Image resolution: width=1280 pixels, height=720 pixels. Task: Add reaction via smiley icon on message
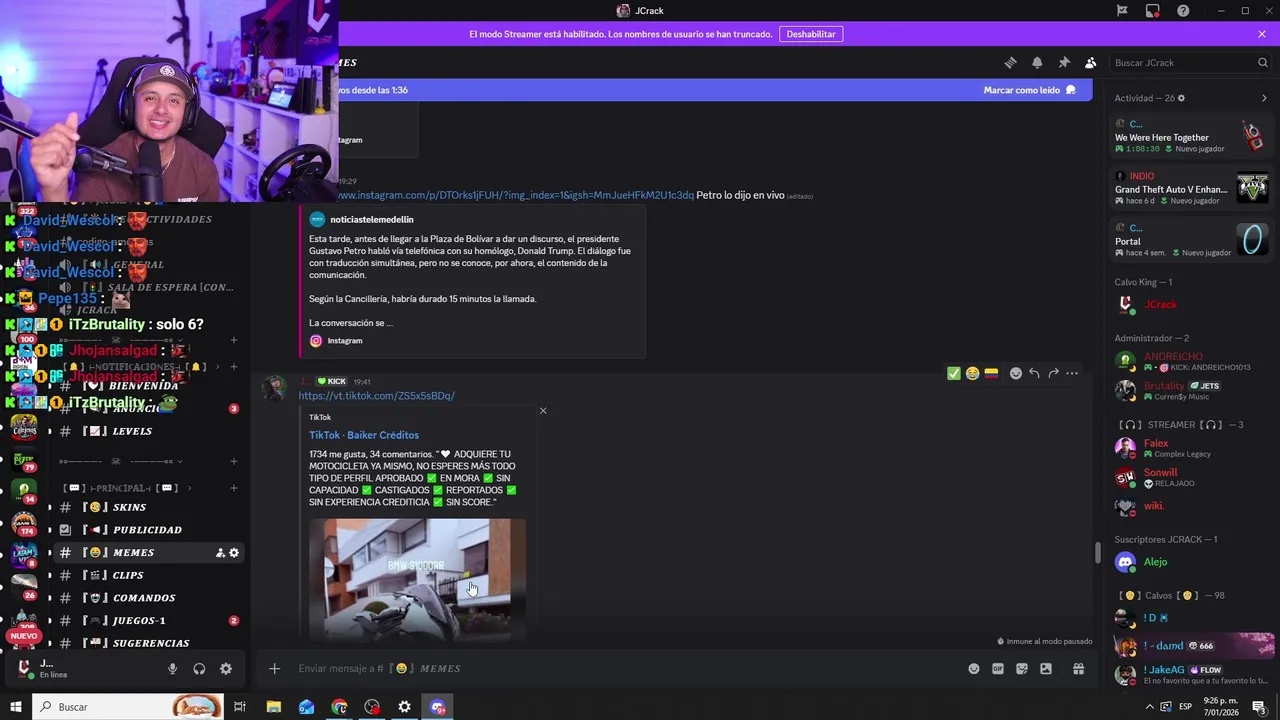pyautogui.click(x=1016, y=373)
